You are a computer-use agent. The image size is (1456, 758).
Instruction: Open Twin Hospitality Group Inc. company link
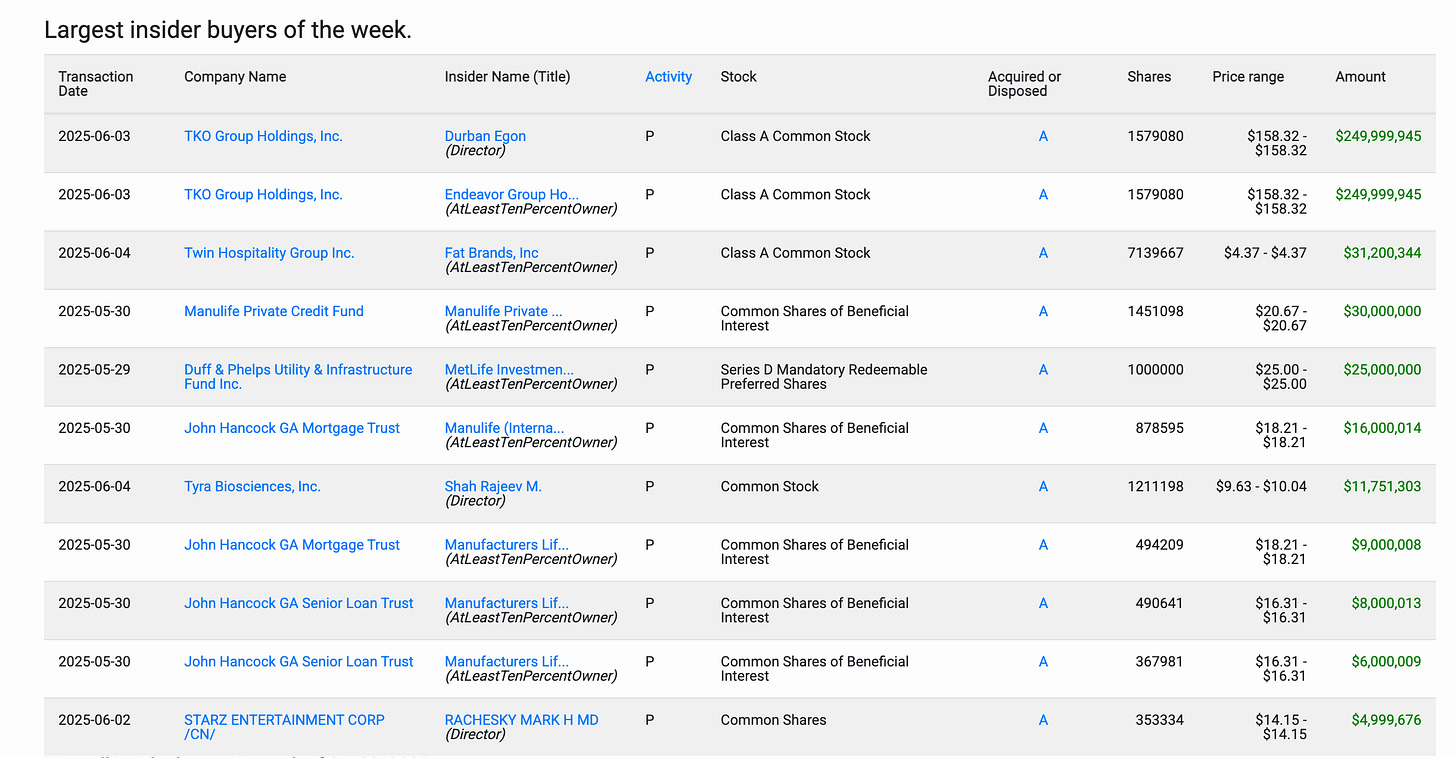tap(269, 253)
